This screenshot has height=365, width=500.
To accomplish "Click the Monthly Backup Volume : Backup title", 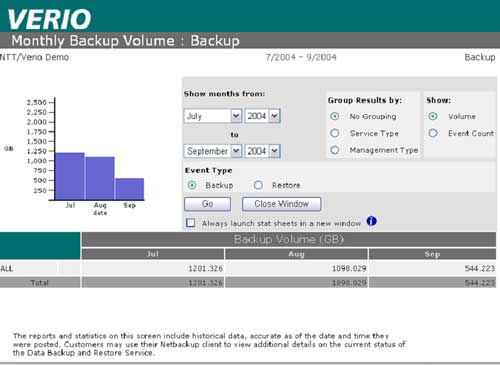I will tap(125, 41).
